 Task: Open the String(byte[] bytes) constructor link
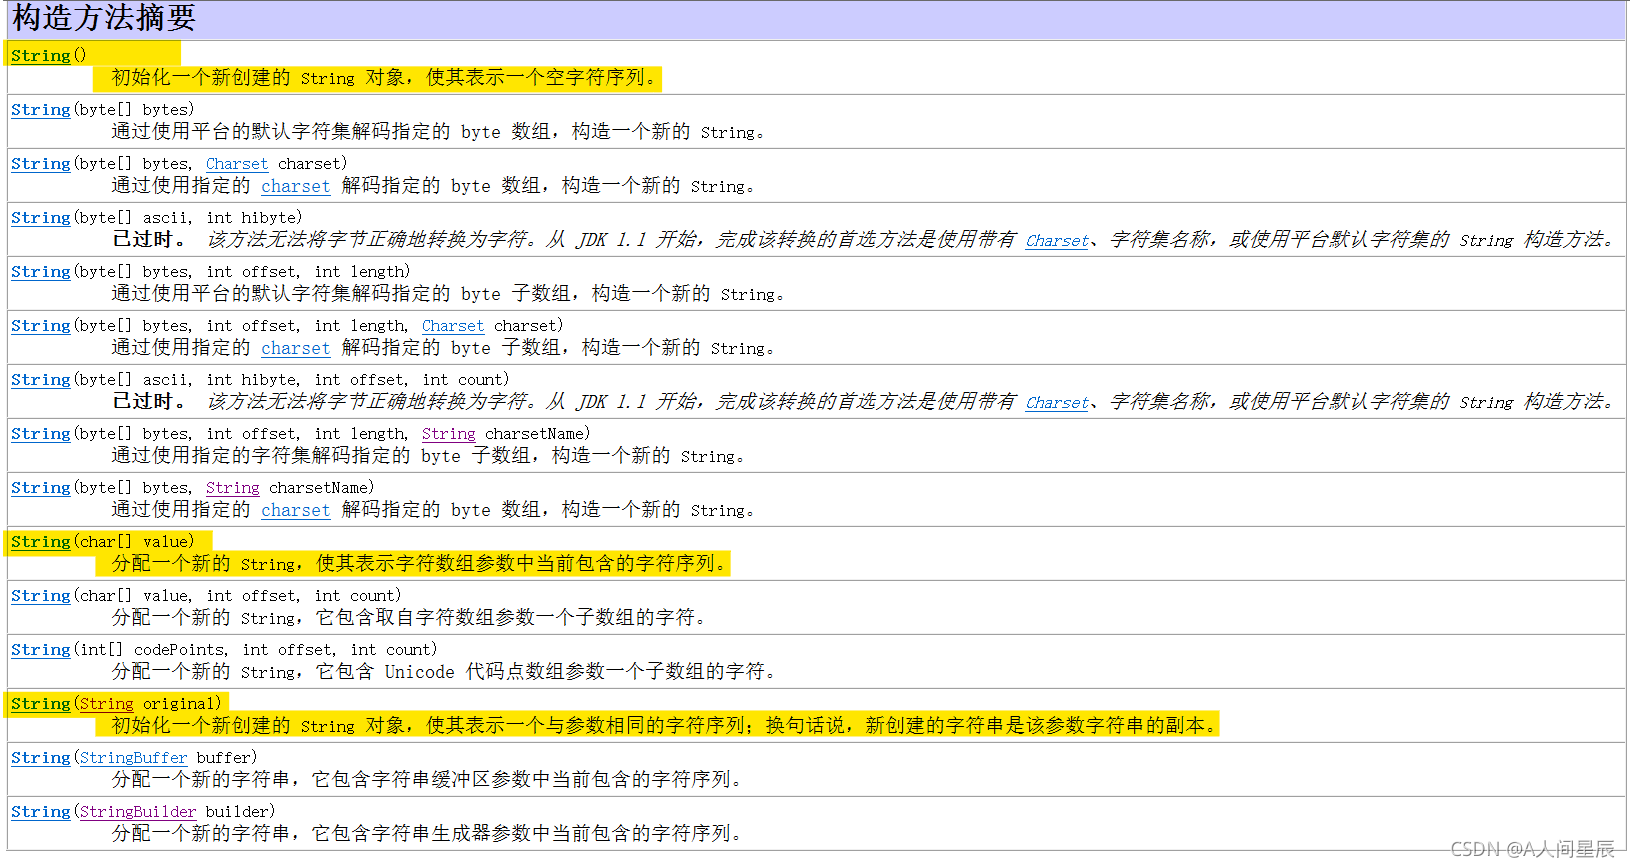coord(41,110)
